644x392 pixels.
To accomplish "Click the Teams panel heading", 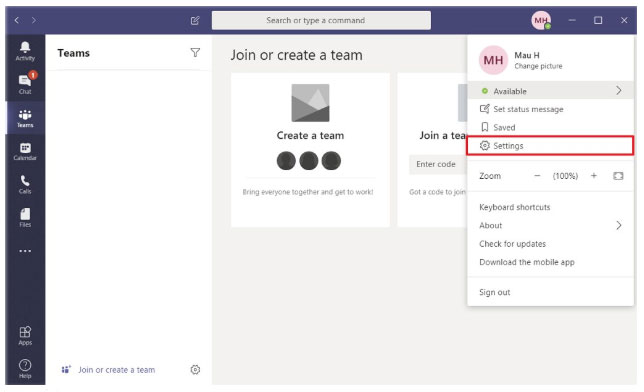I will click(x=74, y=53).
